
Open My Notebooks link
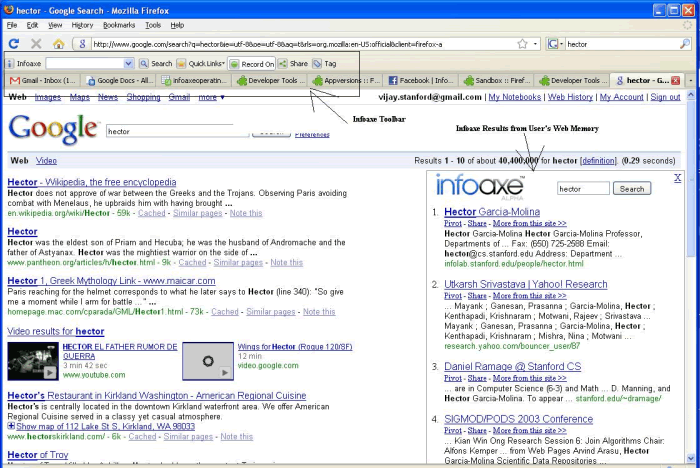pos(514,97)
